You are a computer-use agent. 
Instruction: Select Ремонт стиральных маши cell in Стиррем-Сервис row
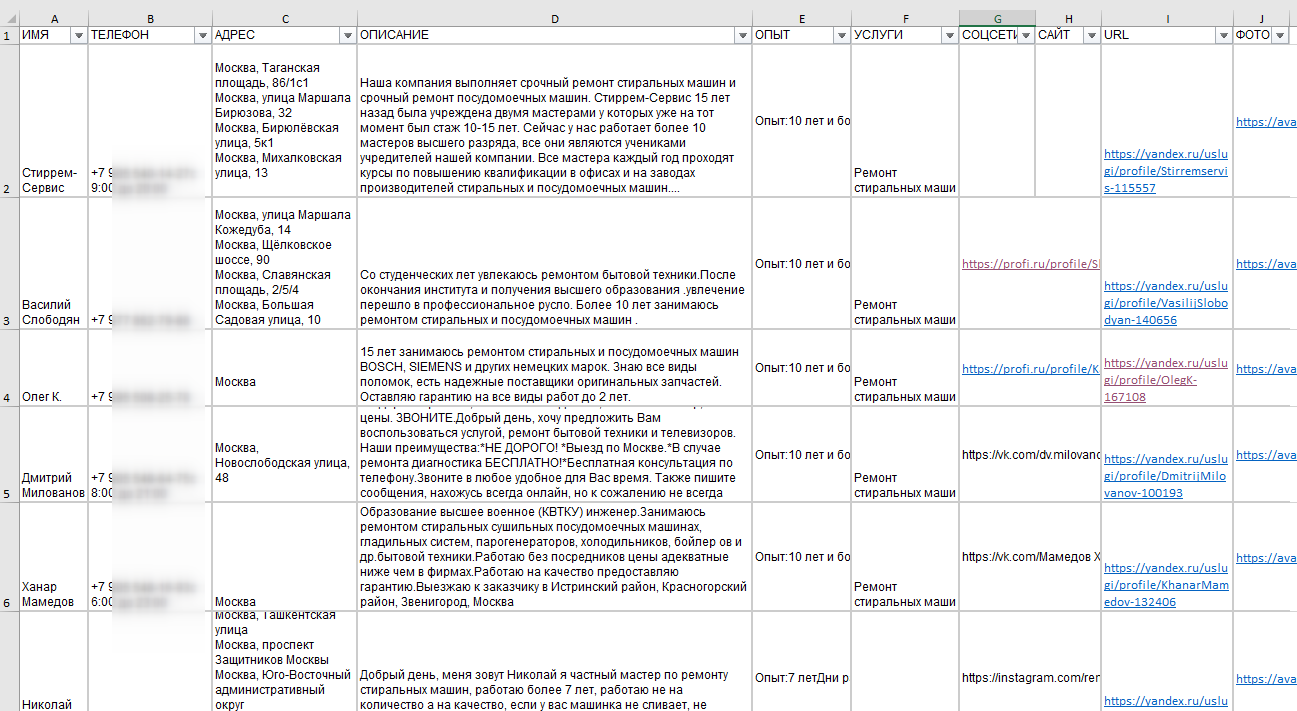click(x=905, y=121)
